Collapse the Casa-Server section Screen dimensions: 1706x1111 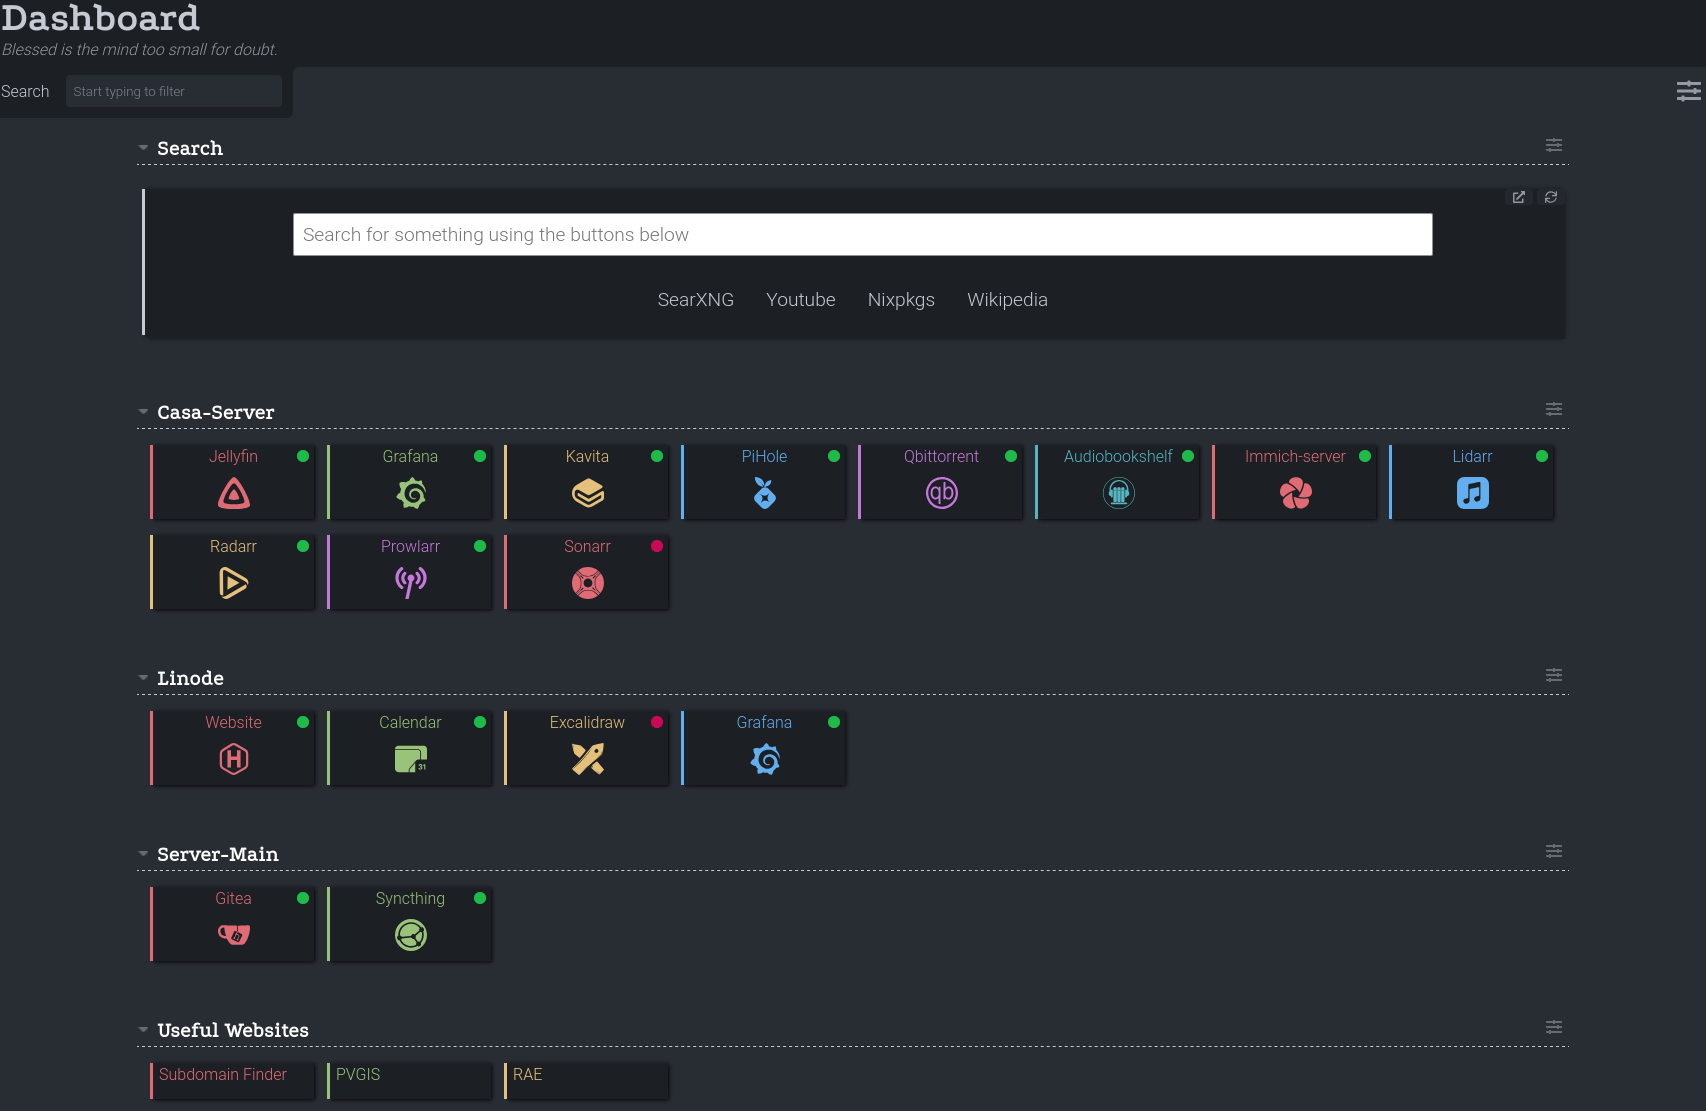tap(143, 412)
